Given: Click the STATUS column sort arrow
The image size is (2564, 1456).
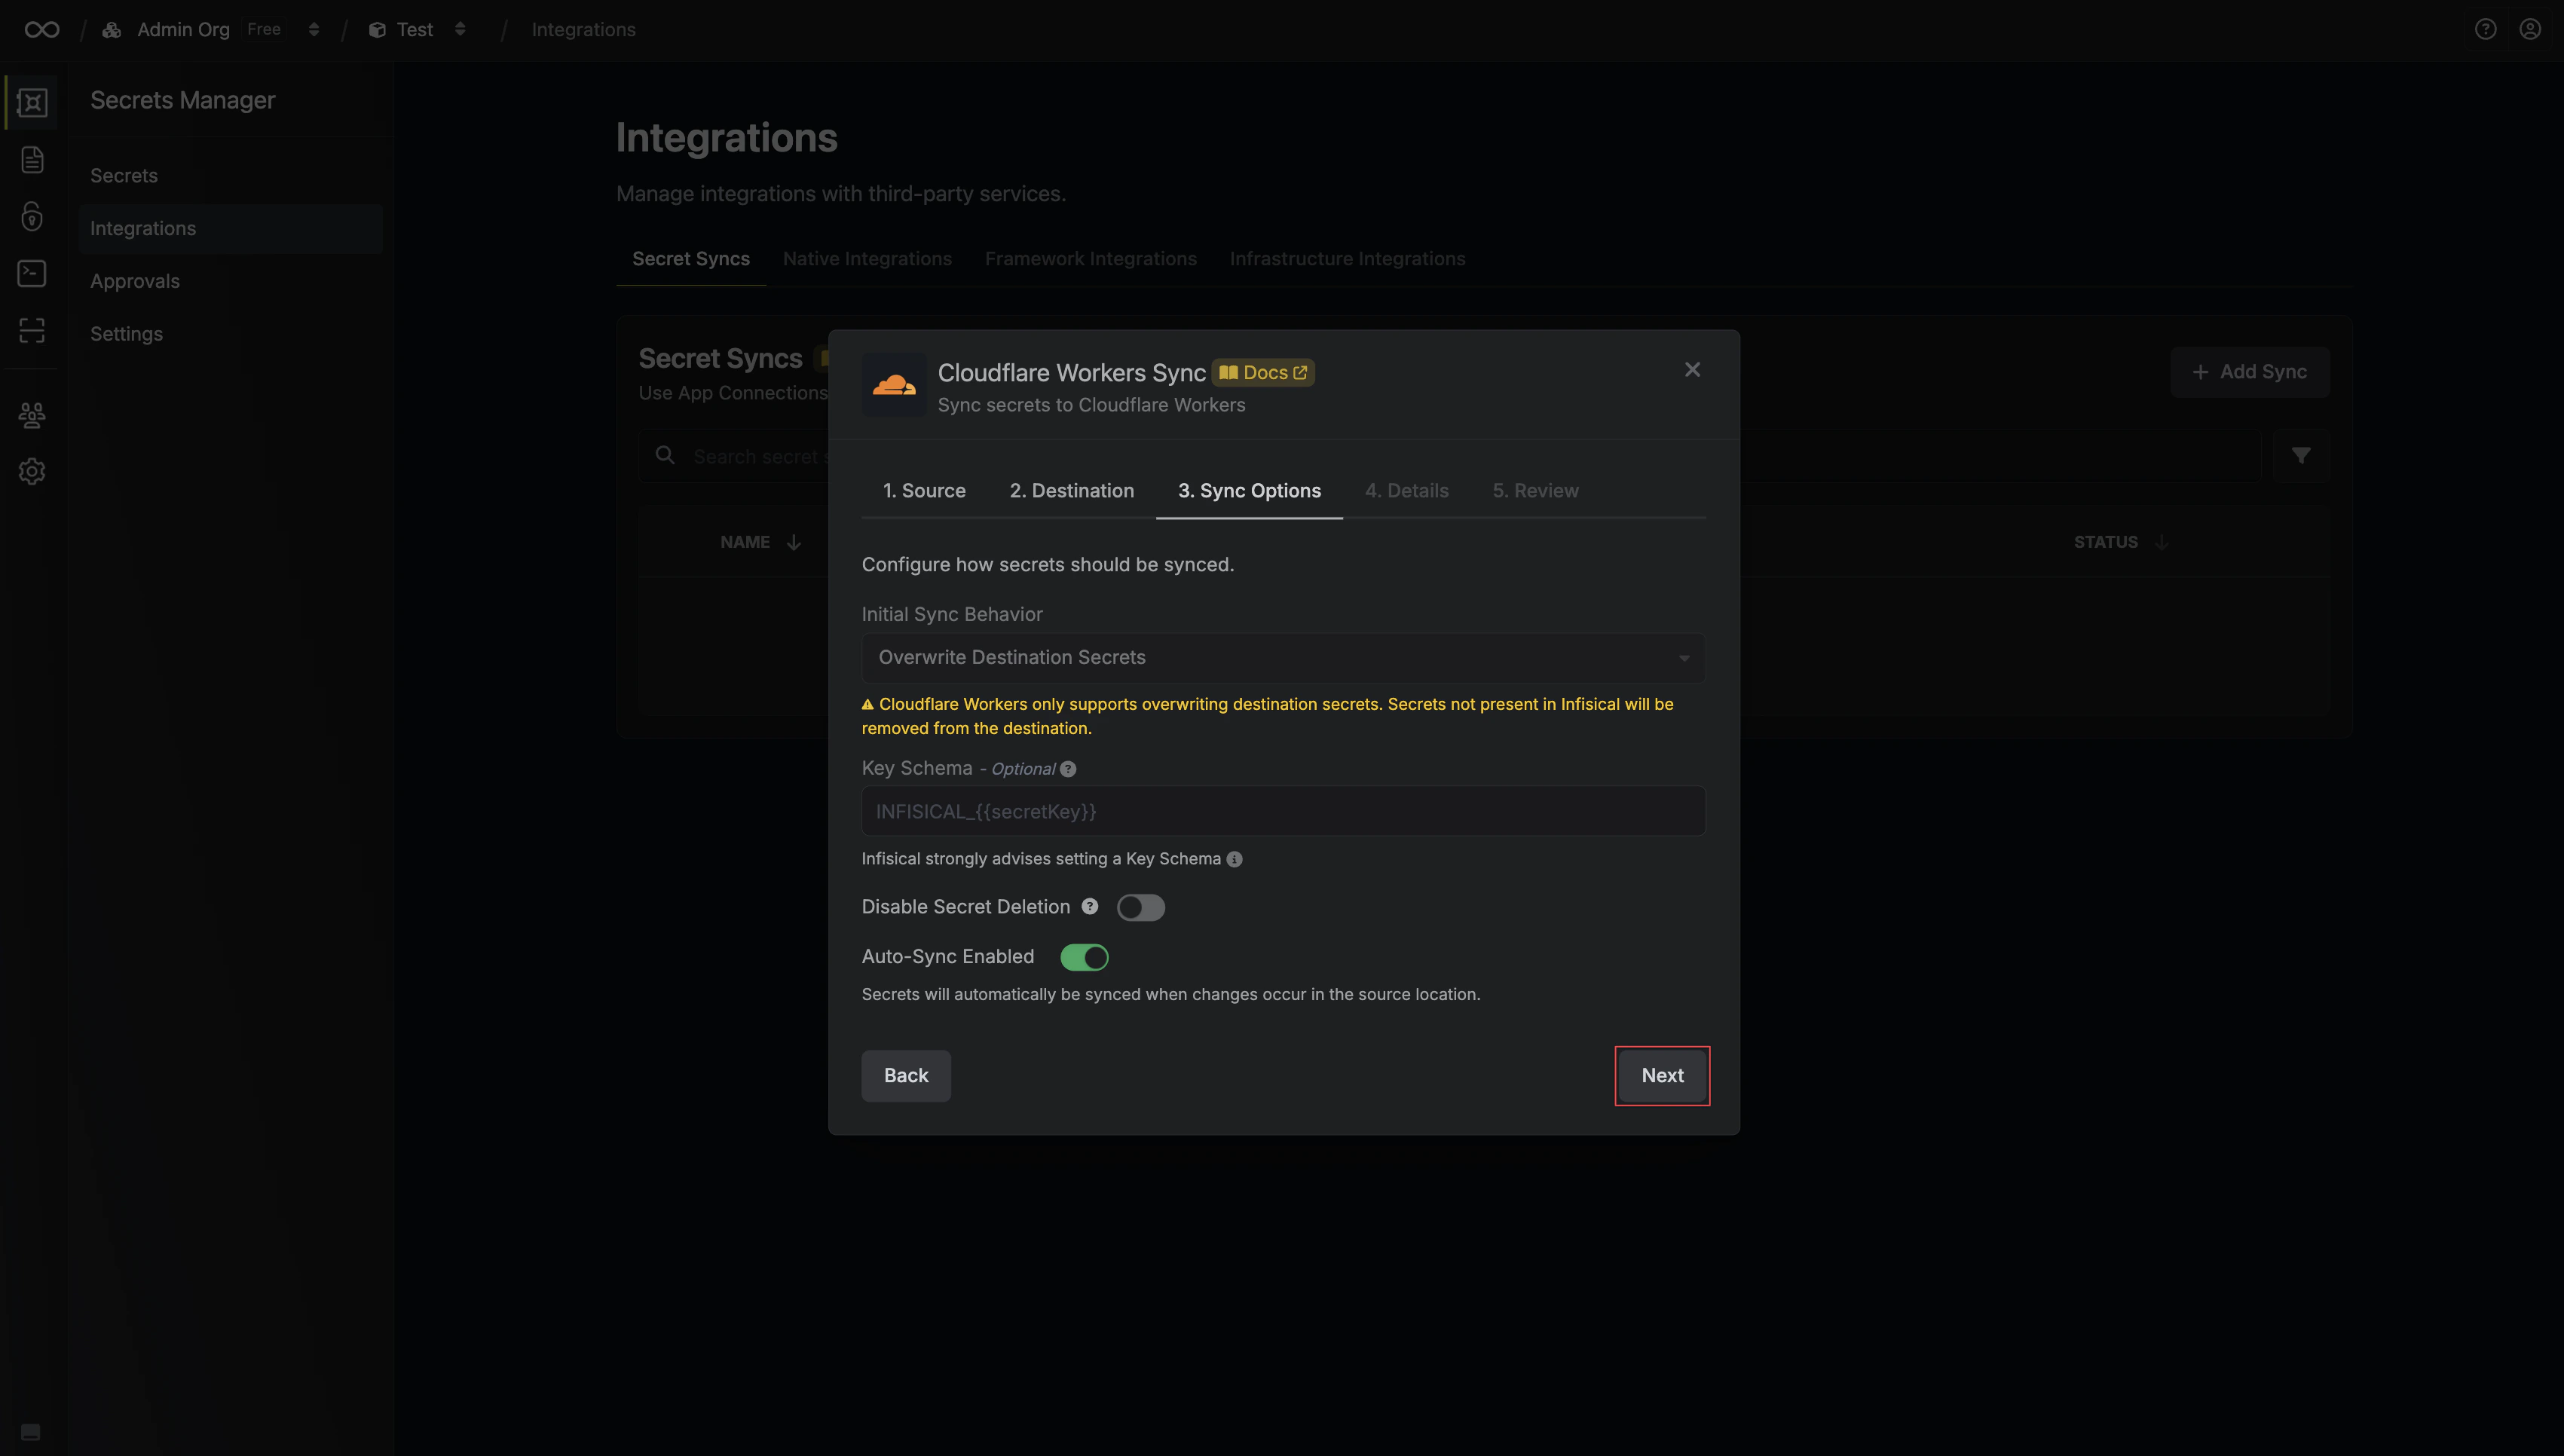Looking at the screenshot, I should 2161,542.
